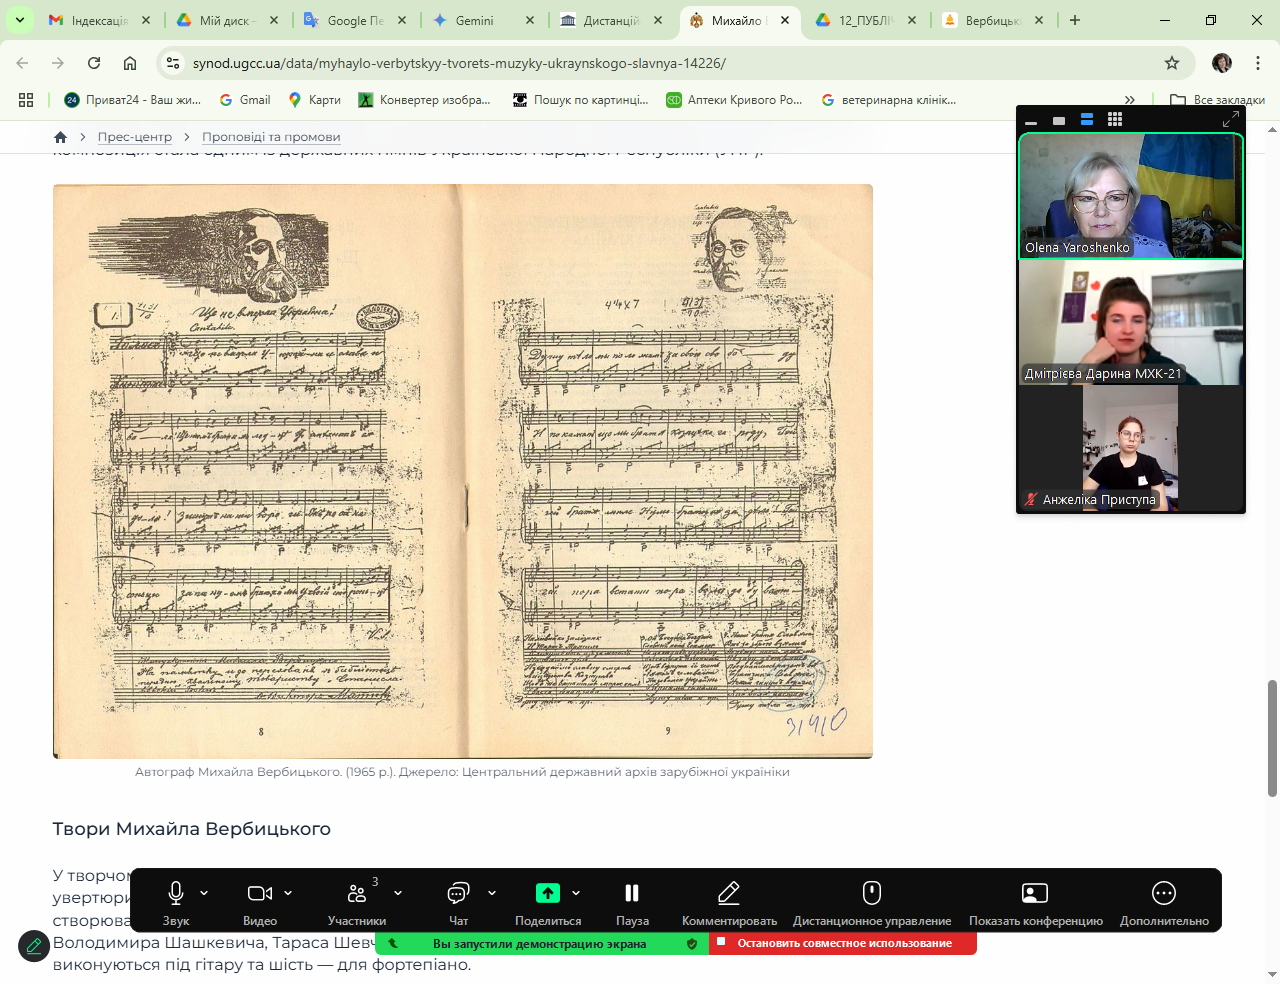Image resolution: width=1280 pixels, height=984 pixels.
Task: Switch to the Мій диск browser tab
Action: pyautogui.click(x=226, y=20)
